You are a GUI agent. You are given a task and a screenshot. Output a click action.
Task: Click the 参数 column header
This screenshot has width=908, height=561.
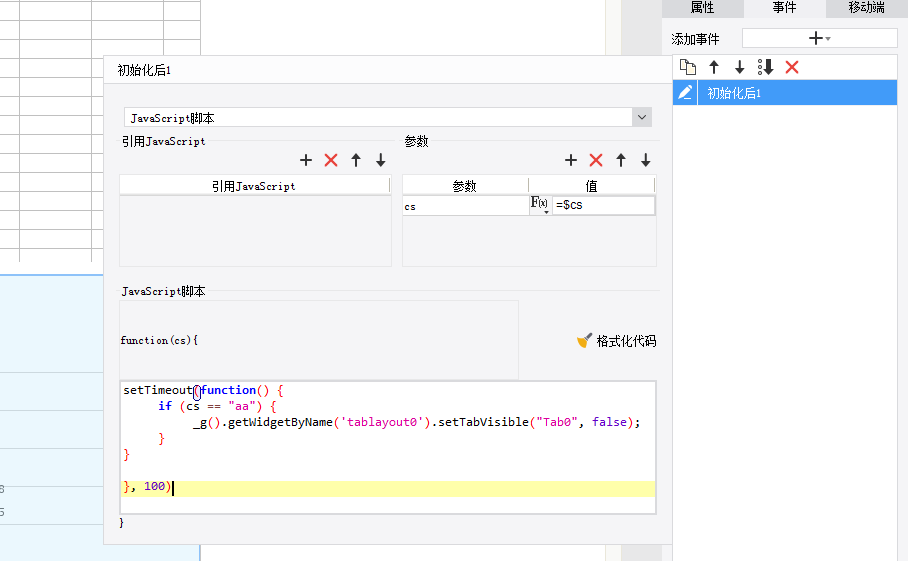pyautogui.click(x=464, y=186)
